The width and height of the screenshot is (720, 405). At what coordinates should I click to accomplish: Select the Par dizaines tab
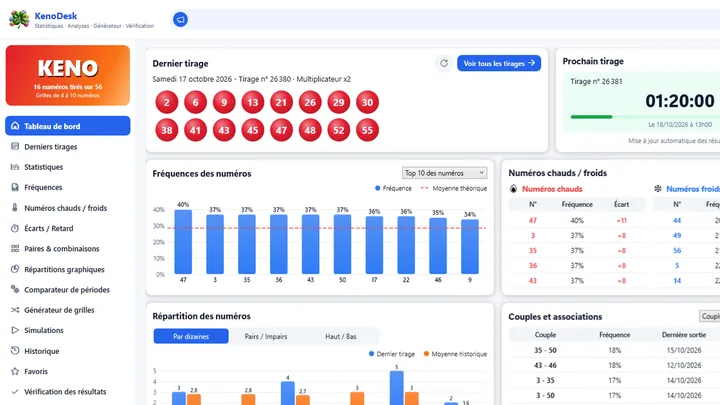pos(191,336)
